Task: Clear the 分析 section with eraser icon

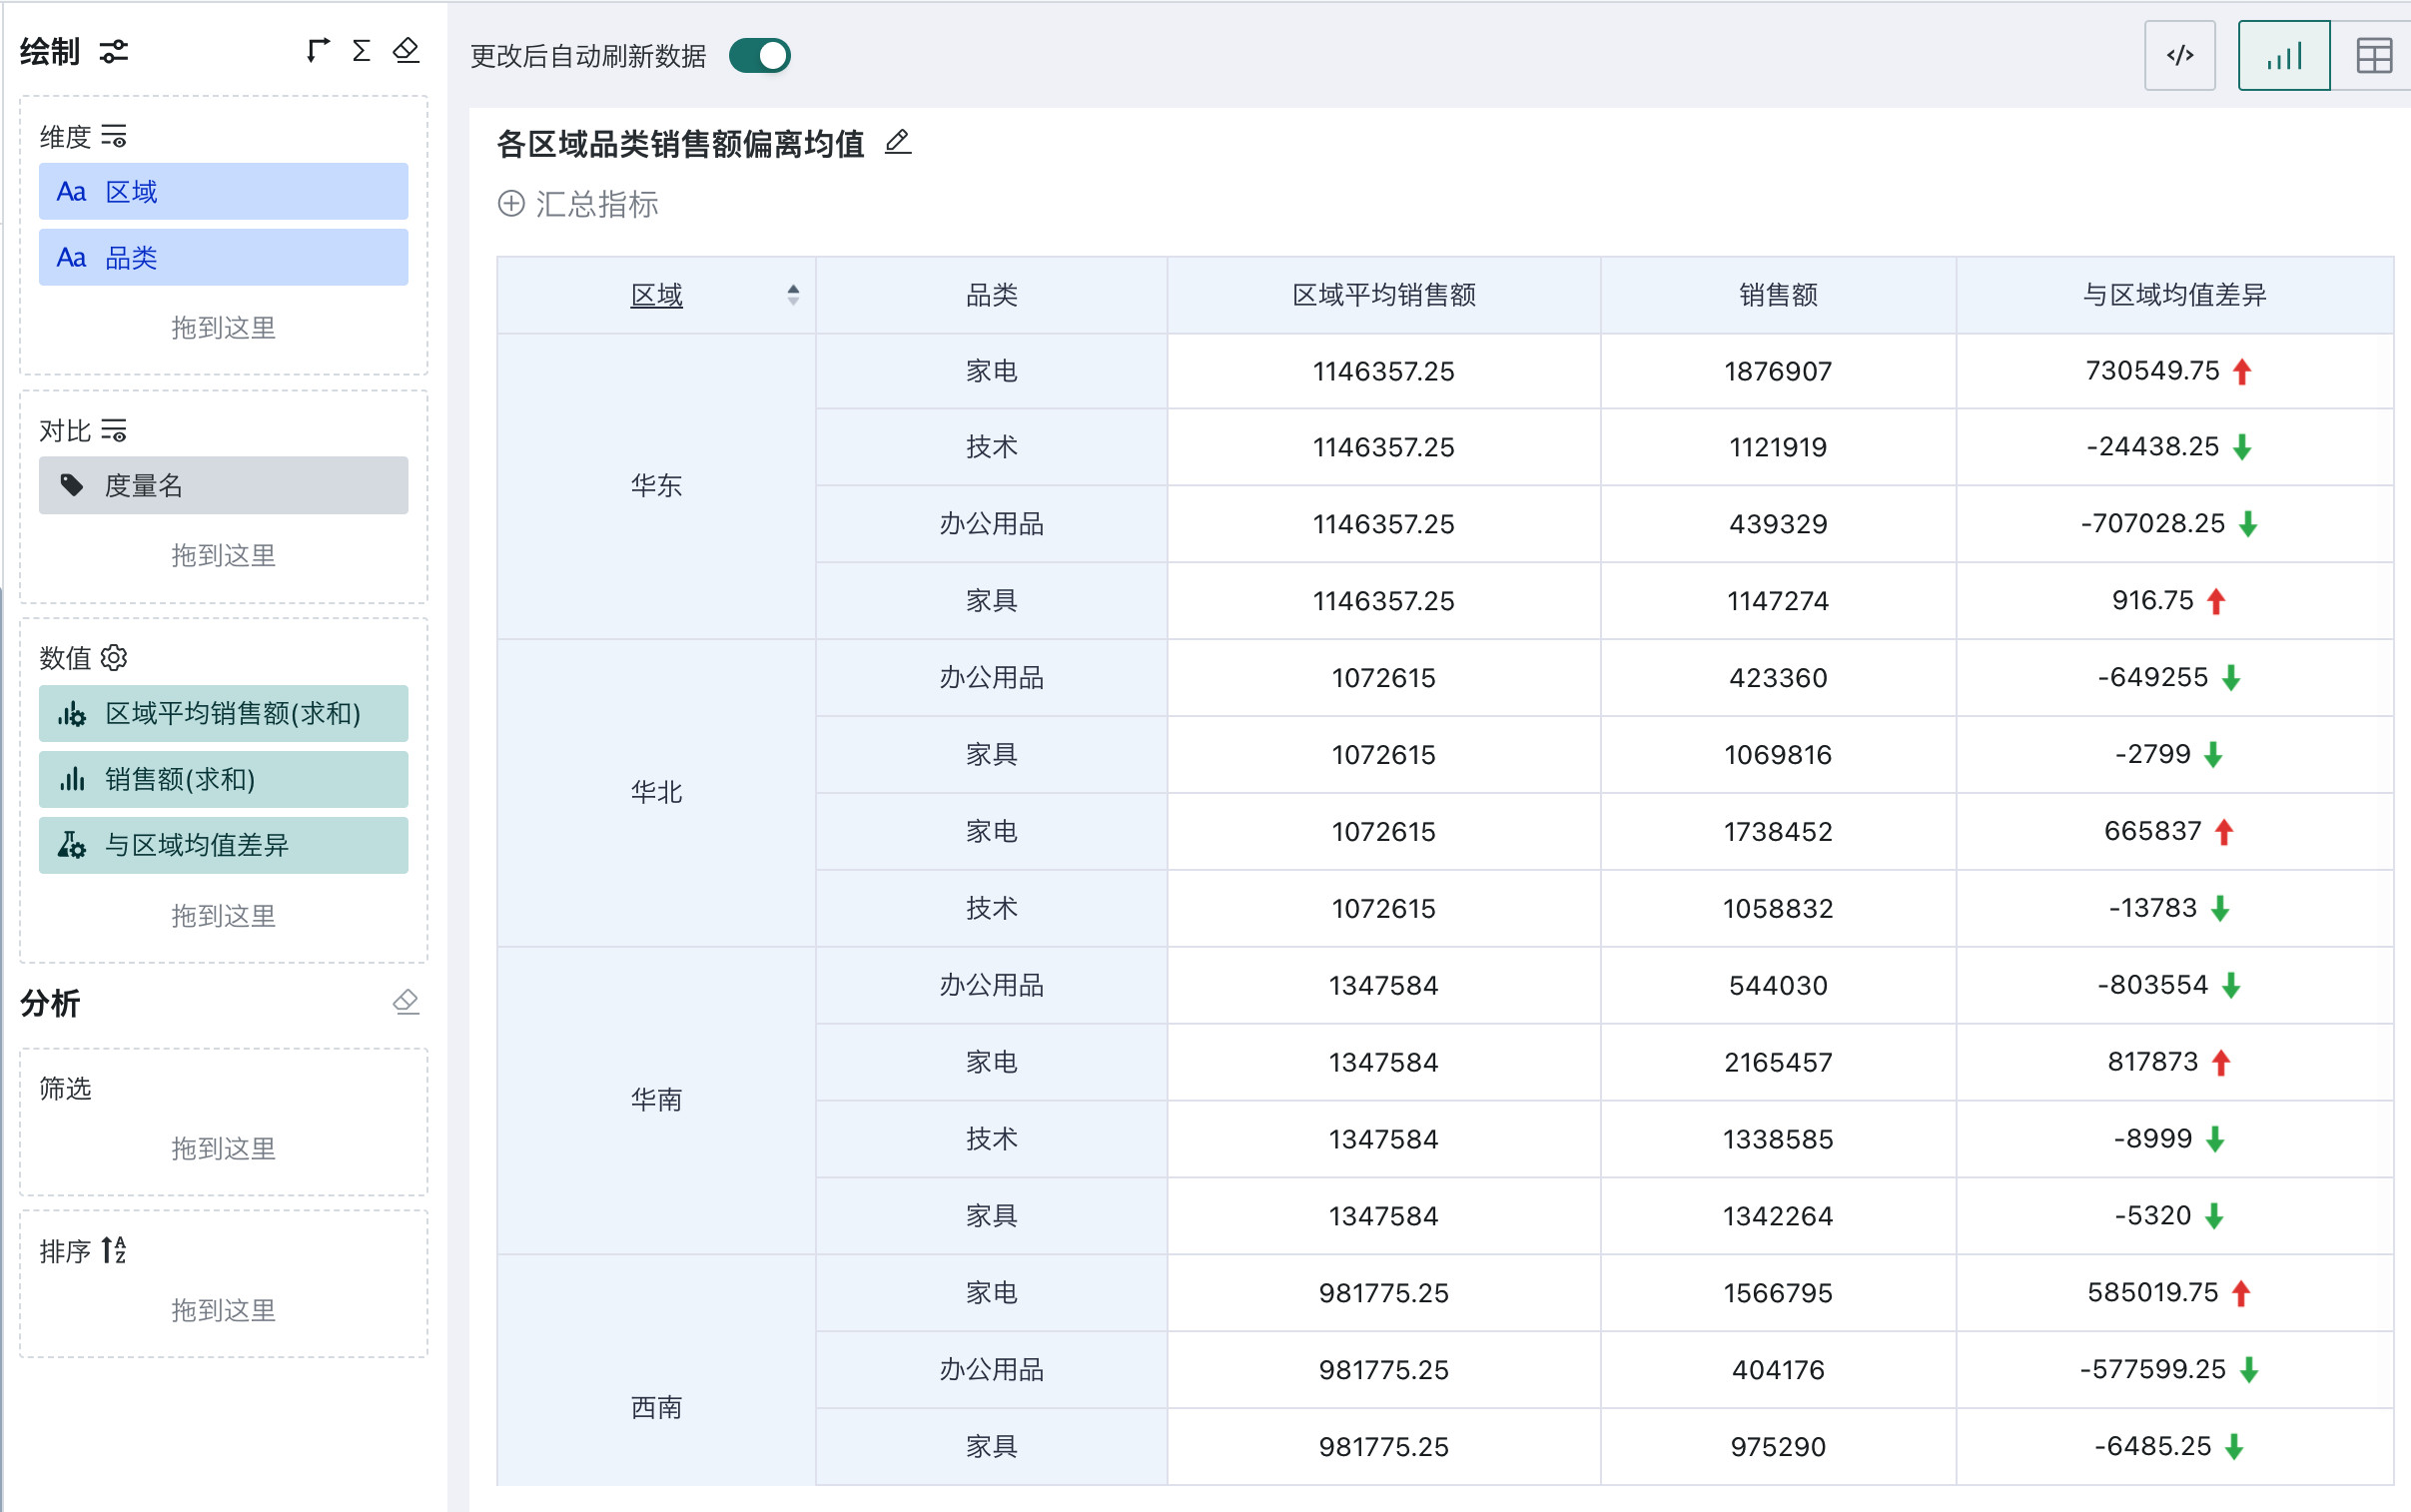Action: pyautogui.click(x=406, y=1001)
